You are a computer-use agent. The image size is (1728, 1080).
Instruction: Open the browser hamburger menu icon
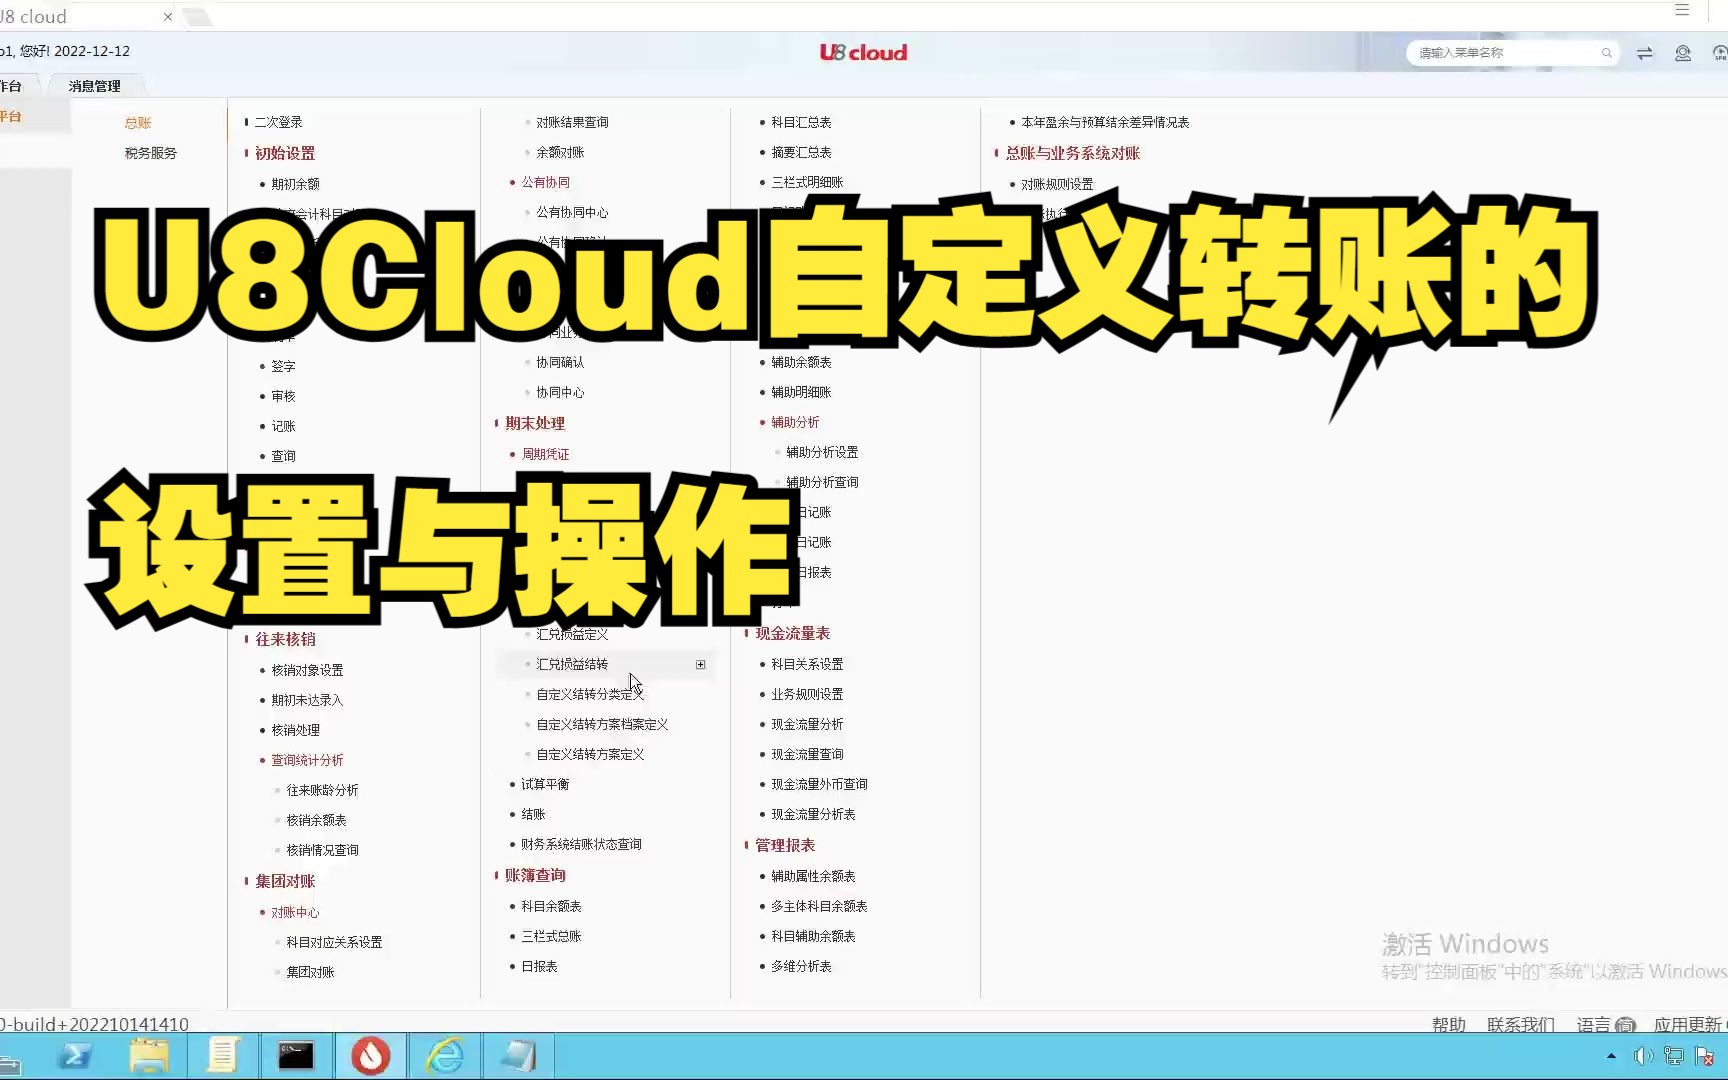pyautogui.click(x=1682, y=10)
